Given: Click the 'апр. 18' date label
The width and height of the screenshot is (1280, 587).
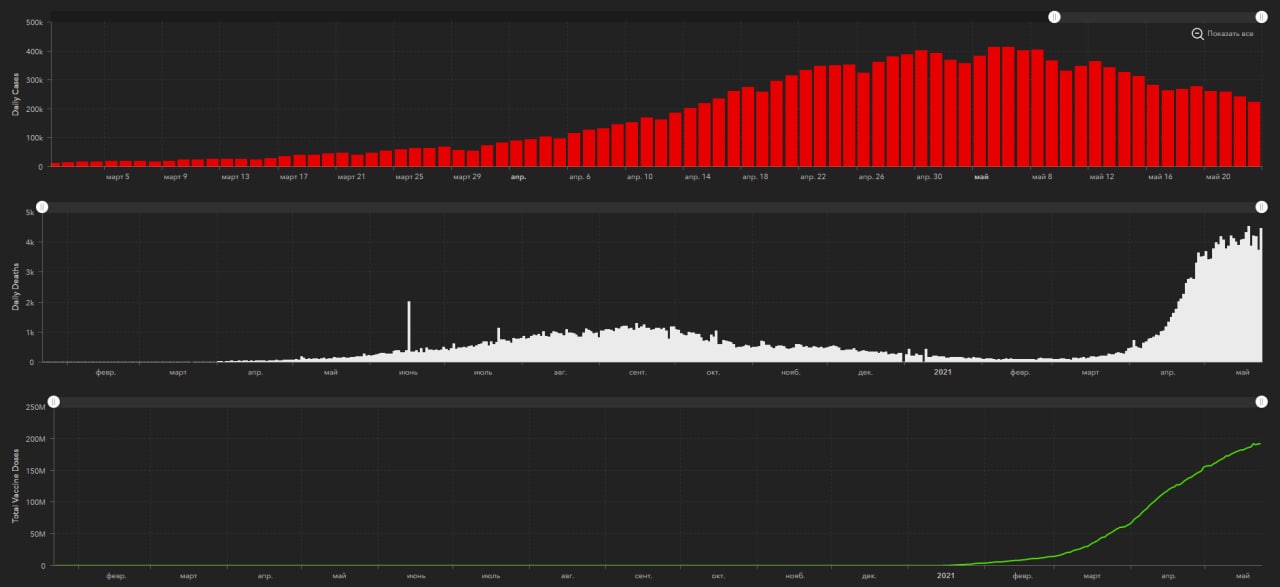Looking at the screenshot, I should tap(756, 177).
